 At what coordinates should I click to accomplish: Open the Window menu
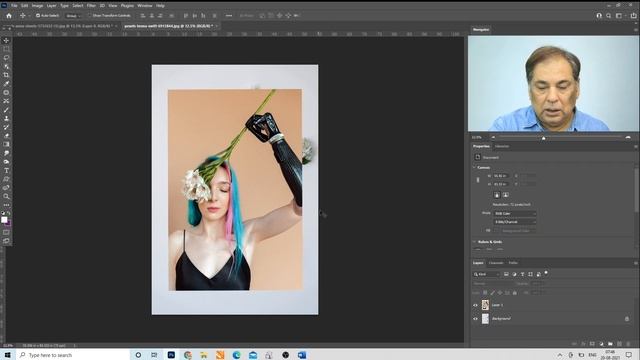tap(144, 6)
